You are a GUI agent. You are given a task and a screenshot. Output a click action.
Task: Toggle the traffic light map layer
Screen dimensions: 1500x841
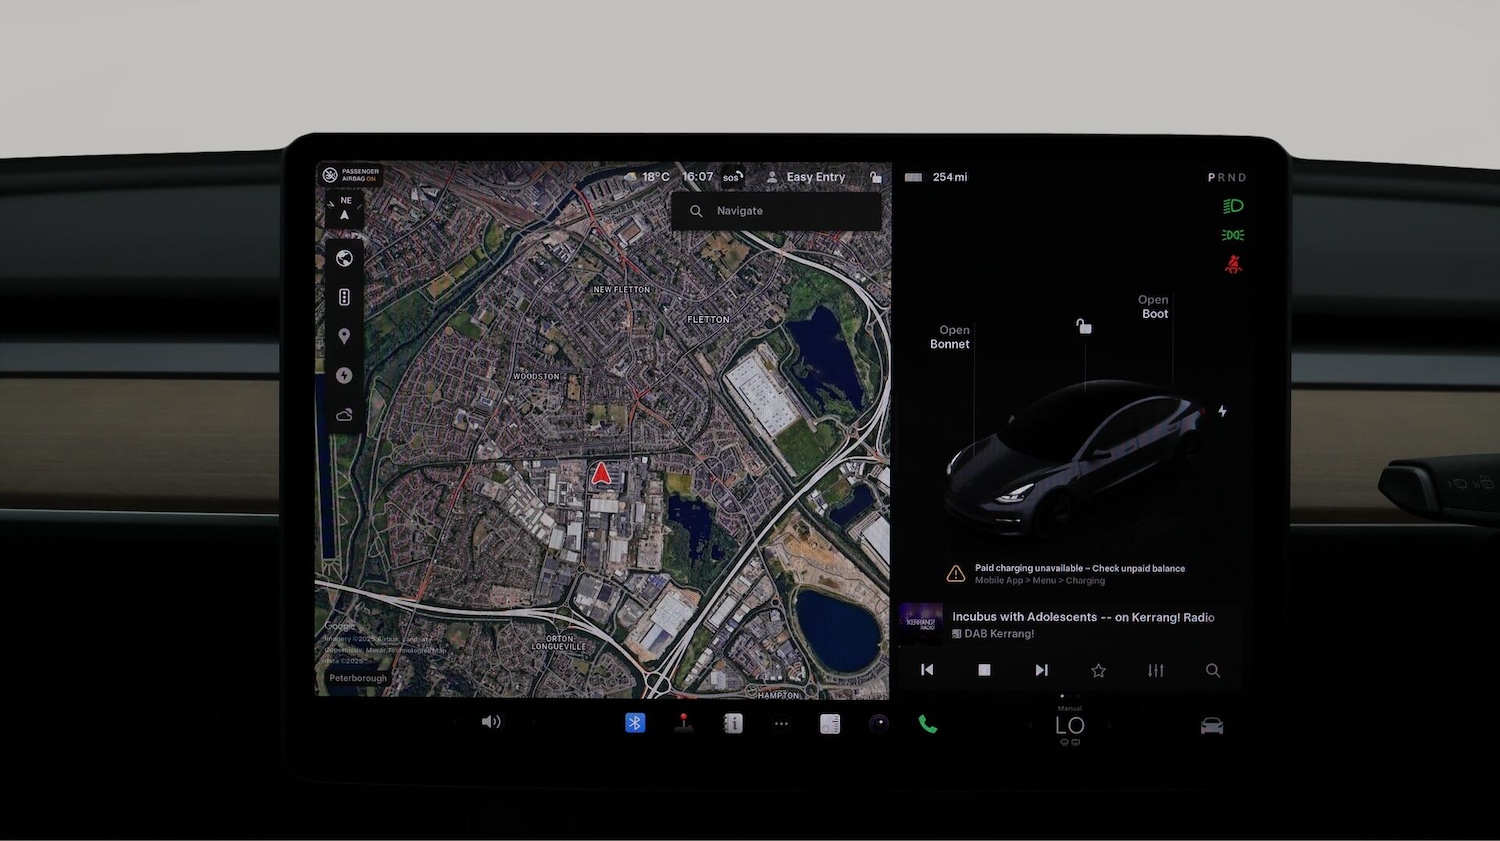pyautogui.click(x=344, y=298)
